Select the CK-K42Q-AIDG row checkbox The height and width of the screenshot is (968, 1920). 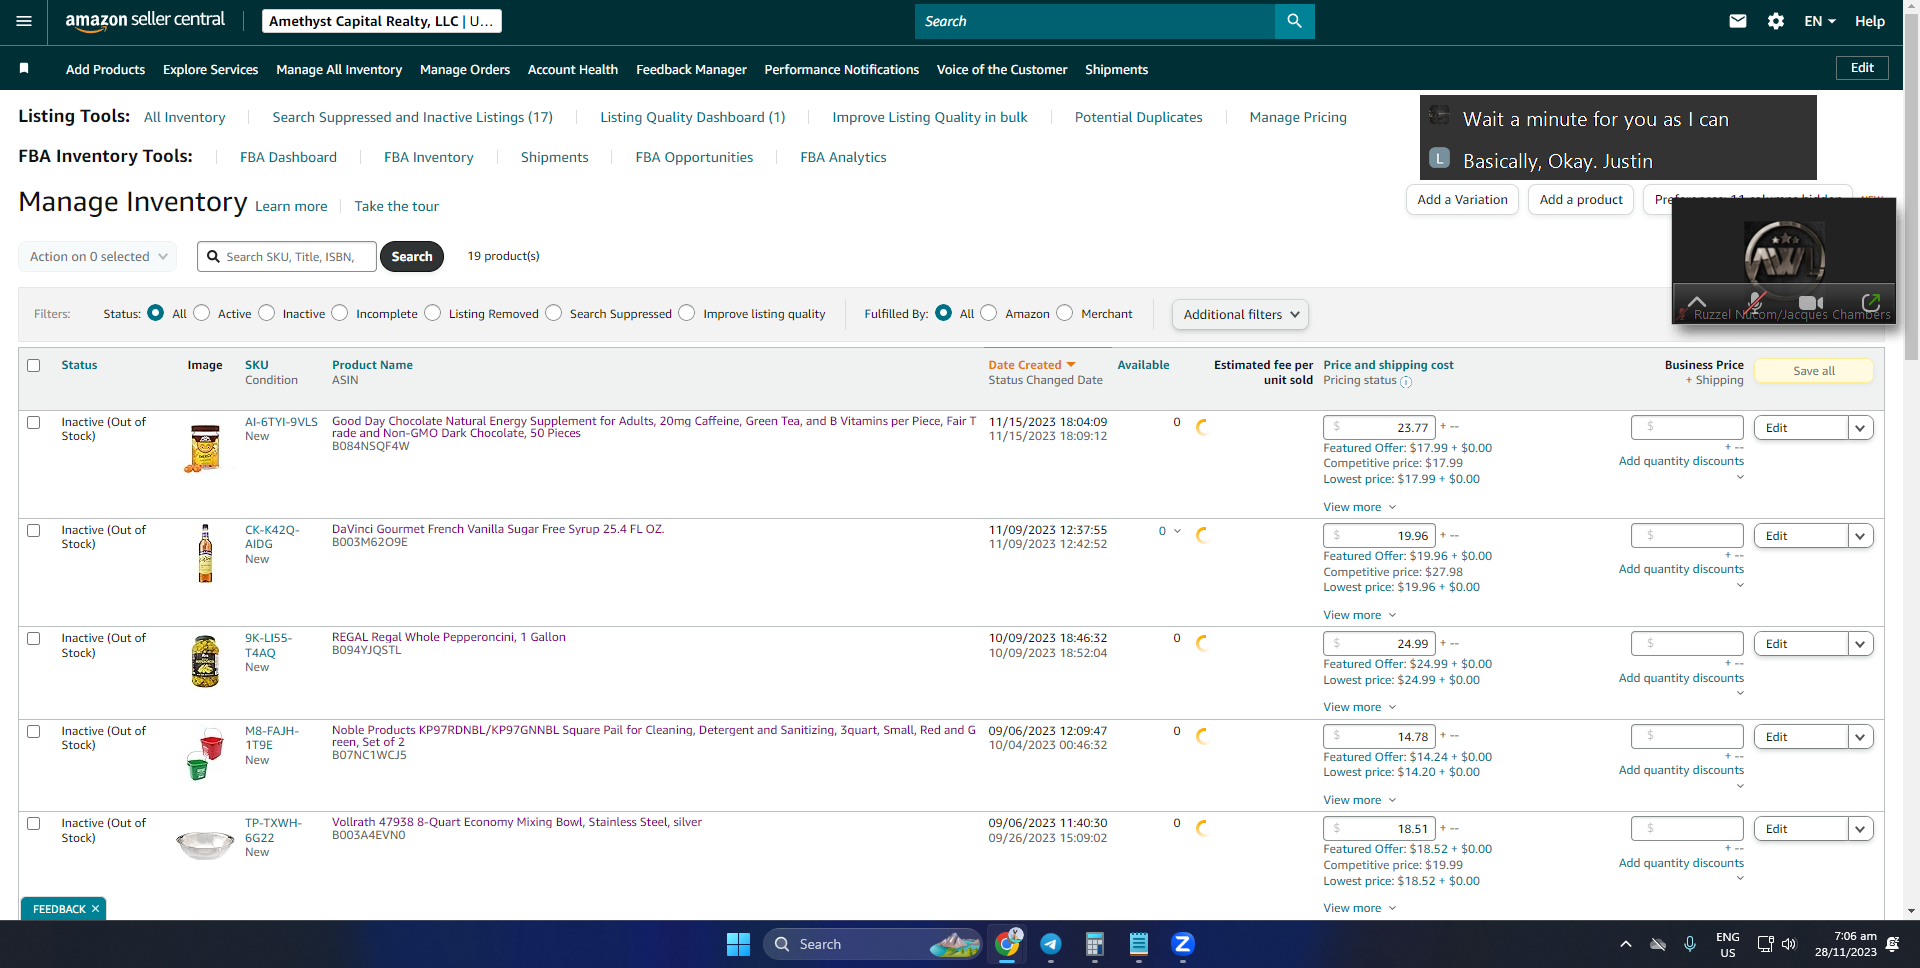click(x=34, y=531)
